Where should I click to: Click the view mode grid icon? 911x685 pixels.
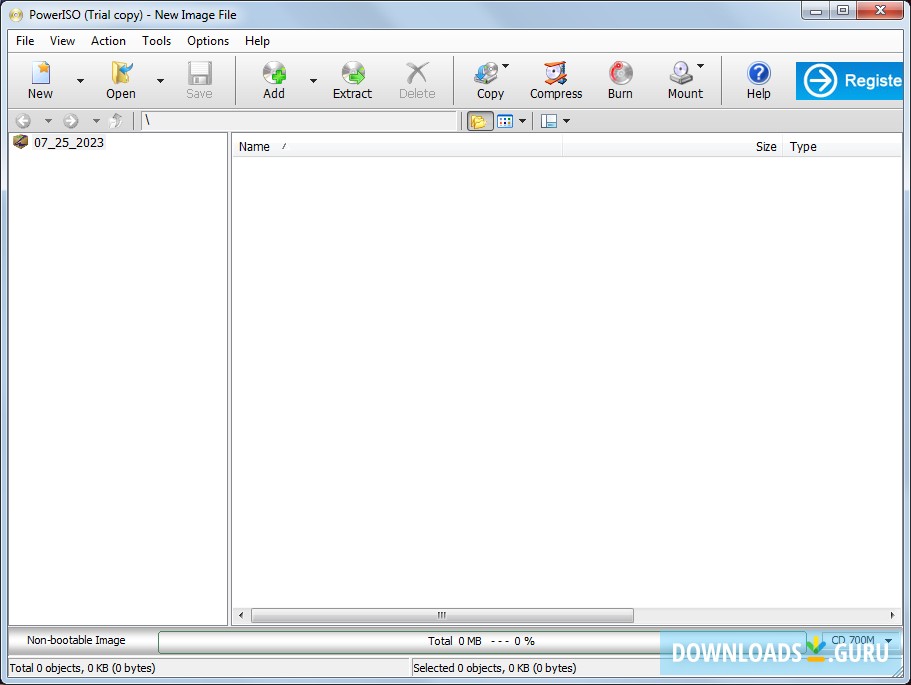(505, 121)
